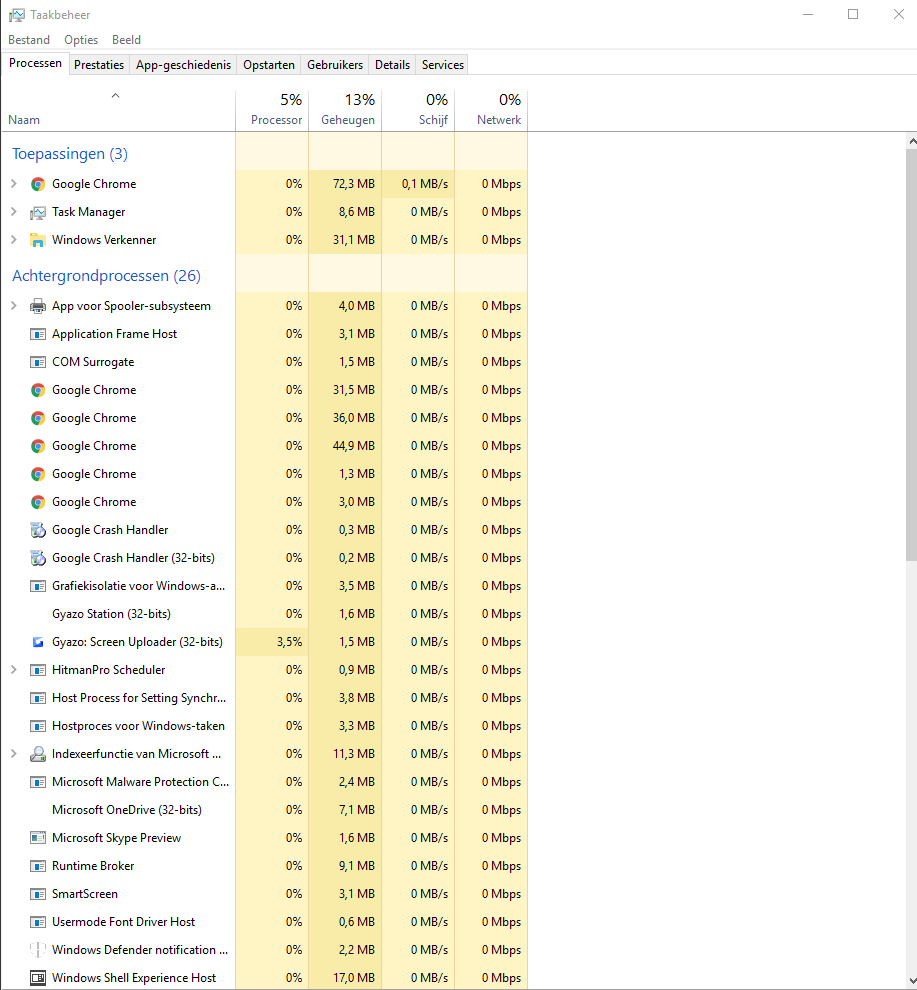
Task: Click the COM Surrogate icon
Action: coord(38,362)
